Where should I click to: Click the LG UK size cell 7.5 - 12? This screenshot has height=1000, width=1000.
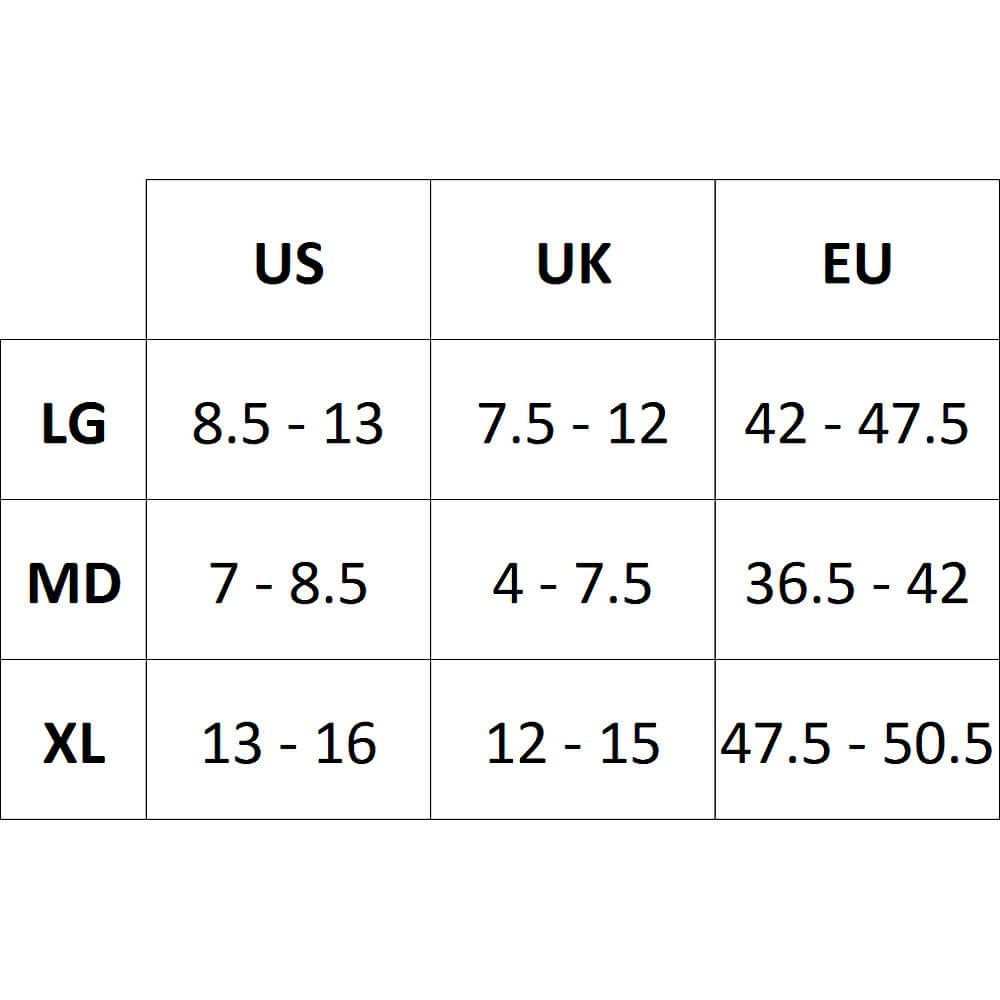click(x=573, y=424)
